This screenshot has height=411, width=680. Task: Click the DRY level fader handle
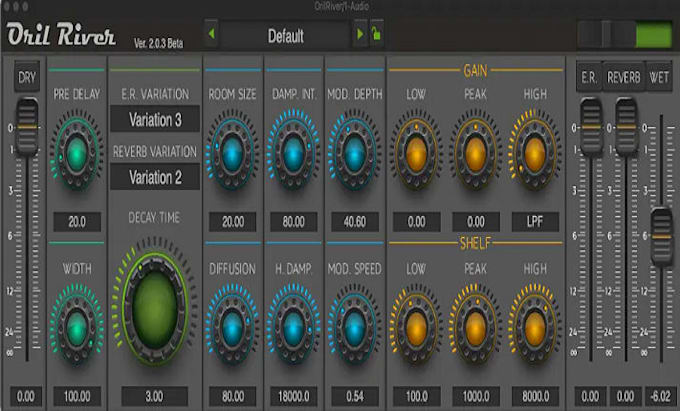click(27, 127)
